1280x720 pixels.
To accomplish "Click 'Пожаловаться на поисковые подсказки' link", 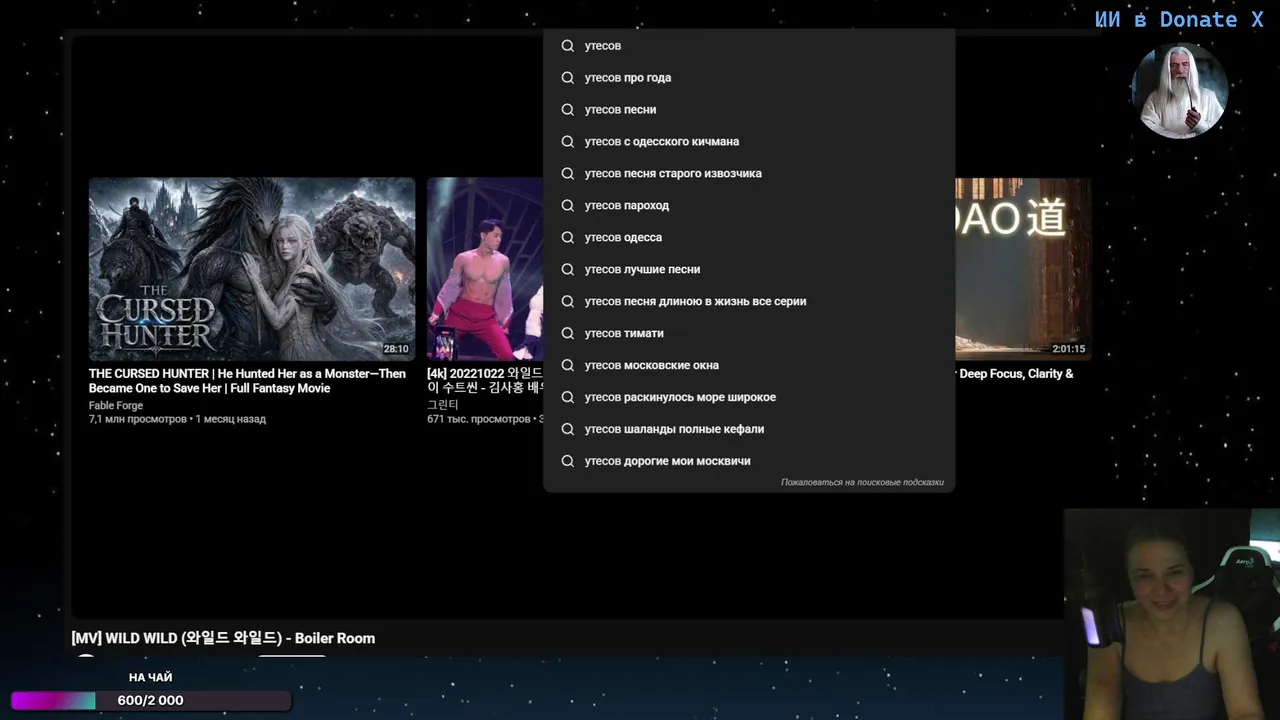I will click(862, 482).
